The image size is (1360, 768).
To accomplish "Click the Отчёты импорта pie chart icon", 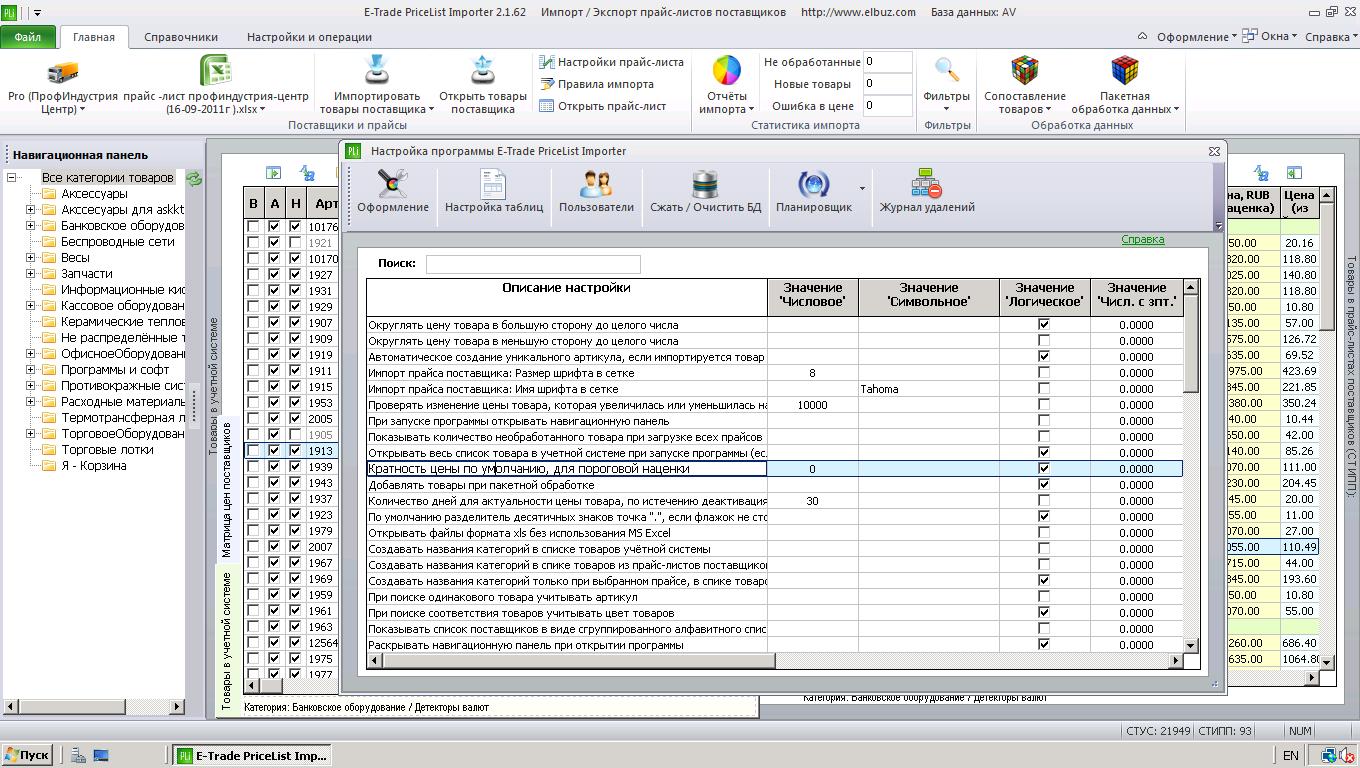I will point(727,71).
